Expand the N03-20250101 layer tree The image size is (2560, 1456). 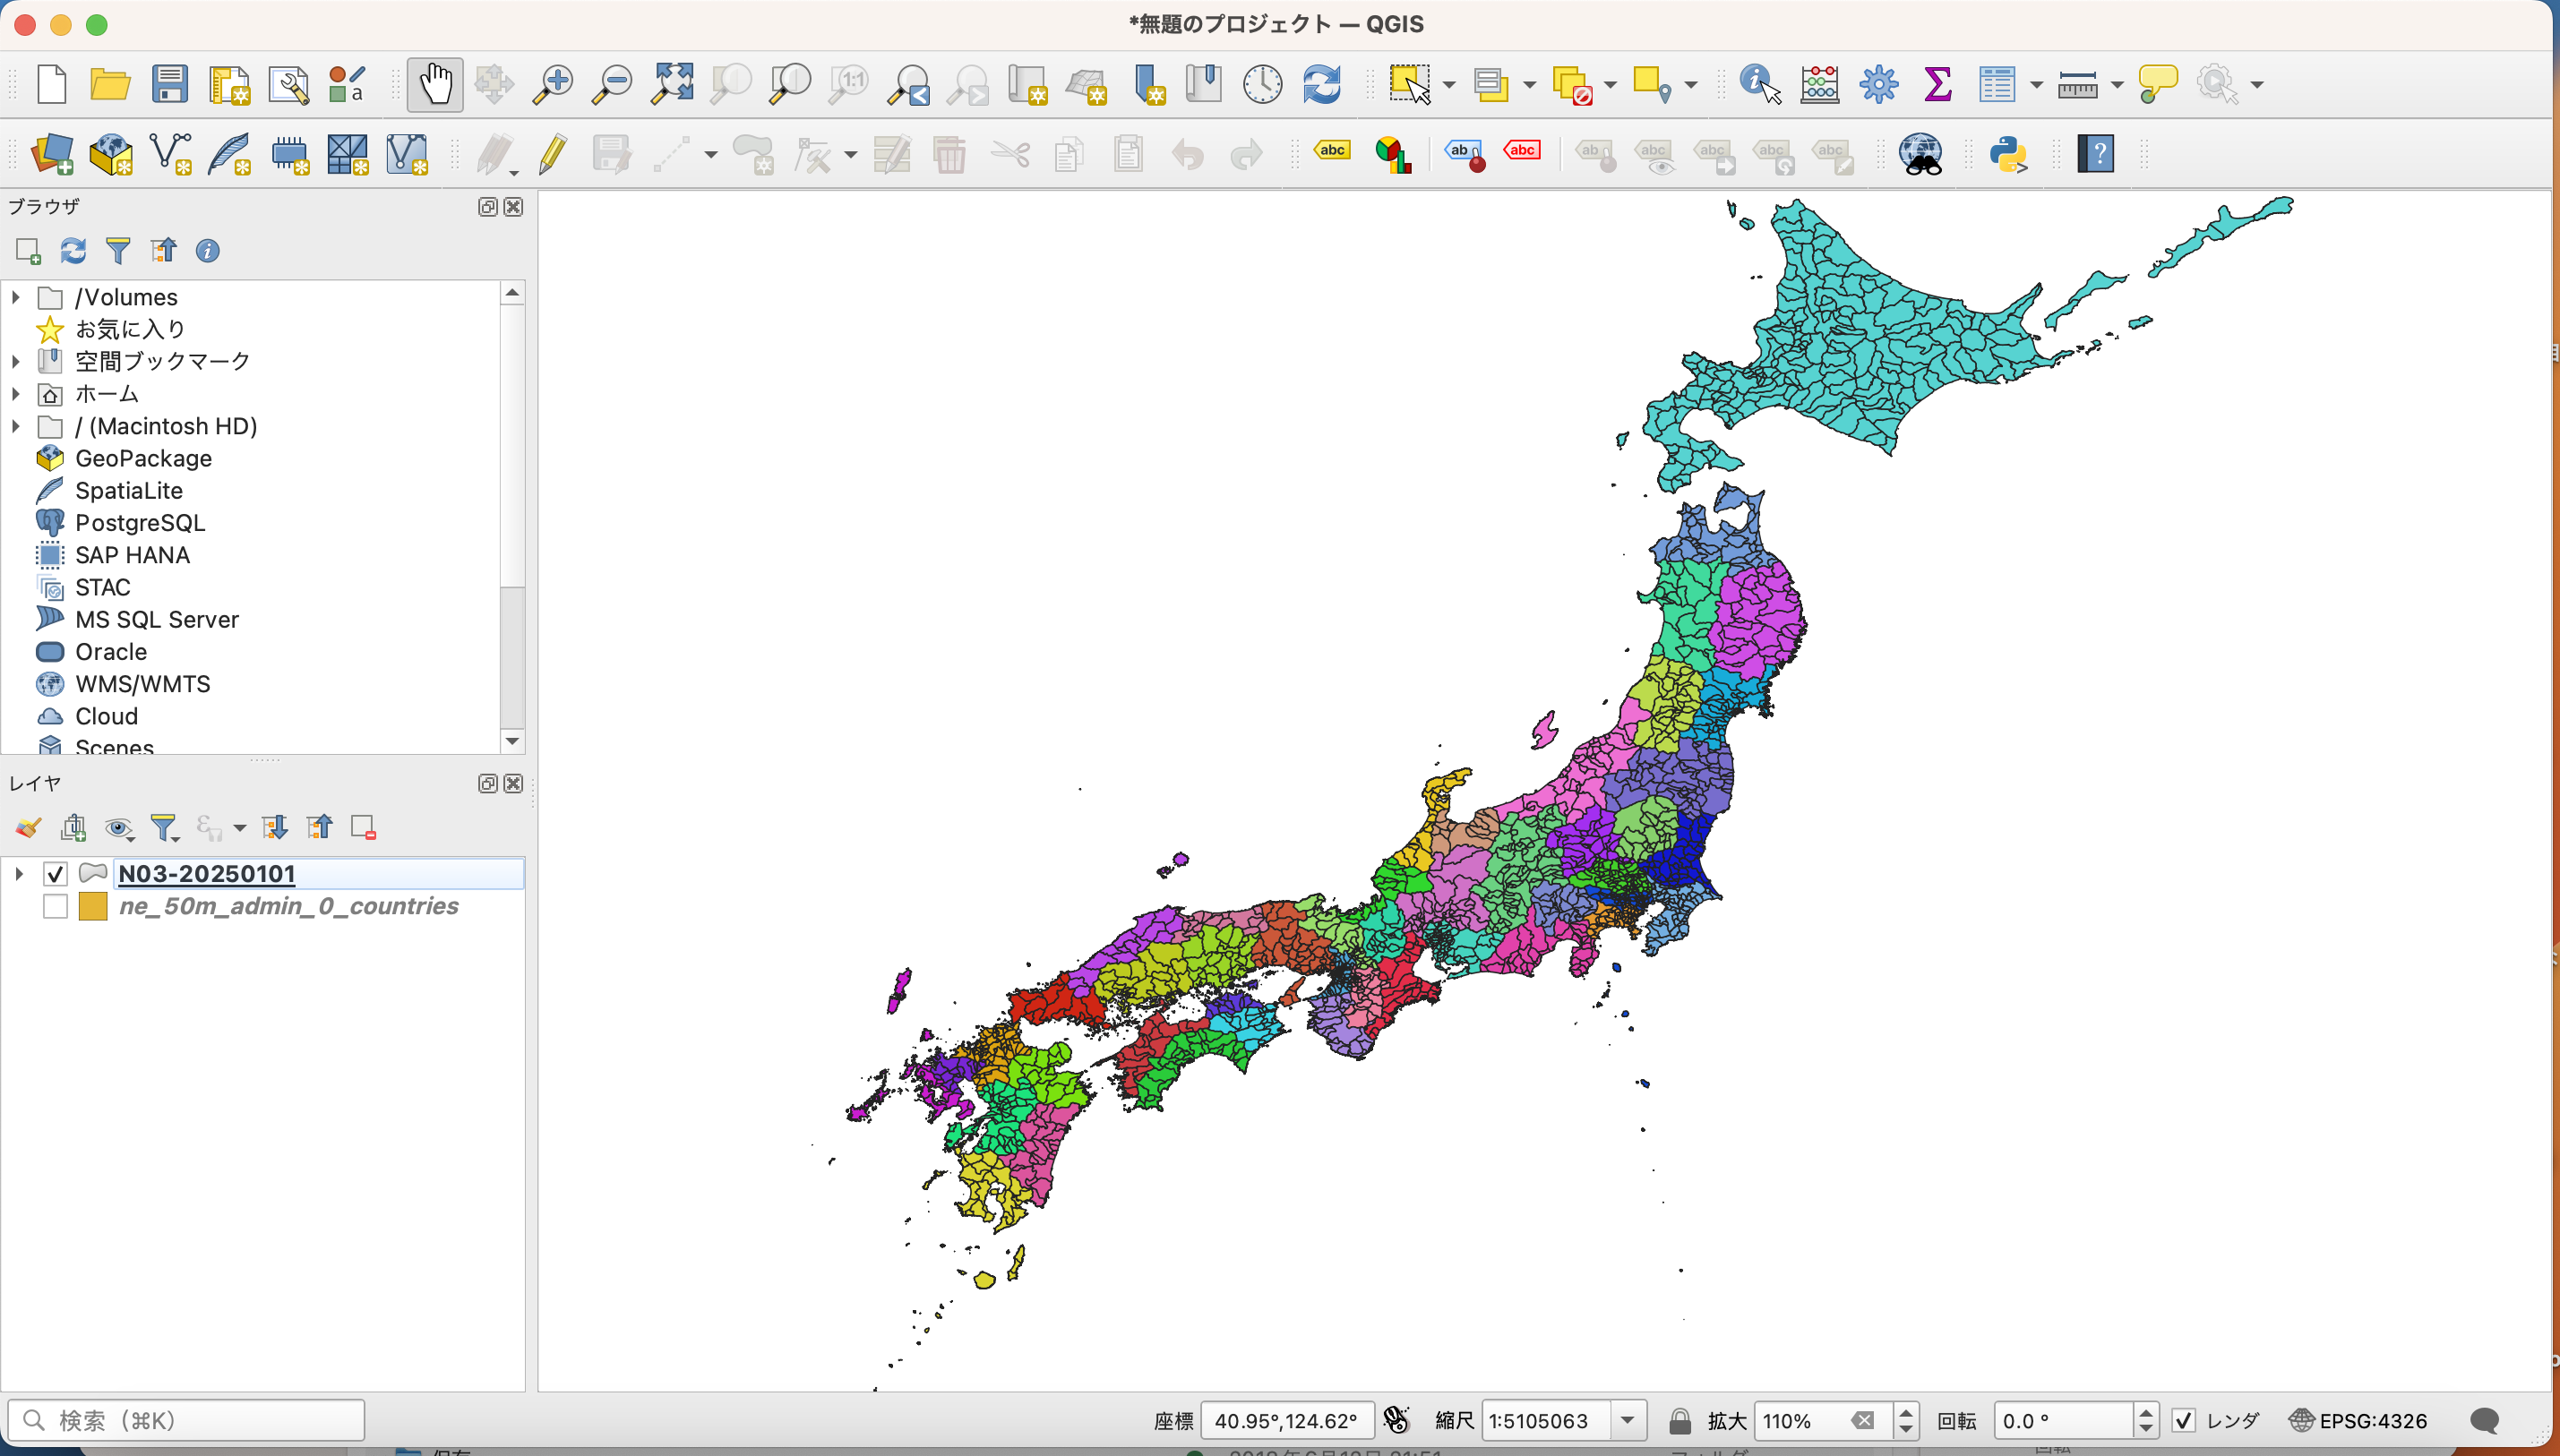18,874
